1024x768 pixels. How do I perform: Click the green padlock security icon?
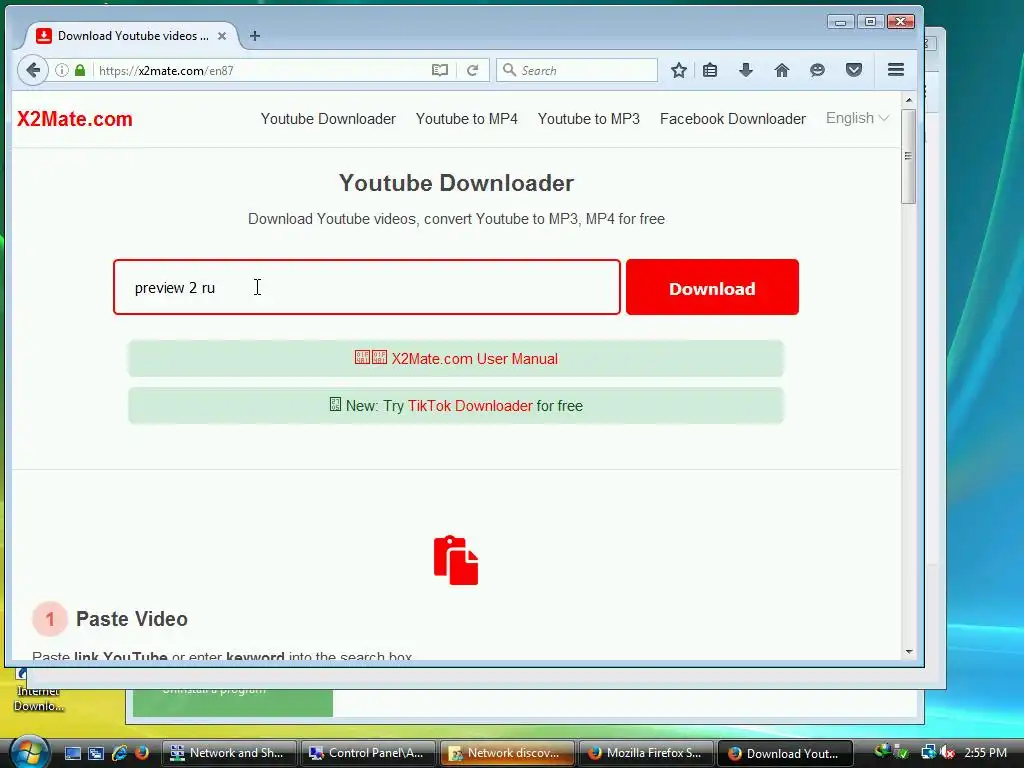[x=80, y=70]
